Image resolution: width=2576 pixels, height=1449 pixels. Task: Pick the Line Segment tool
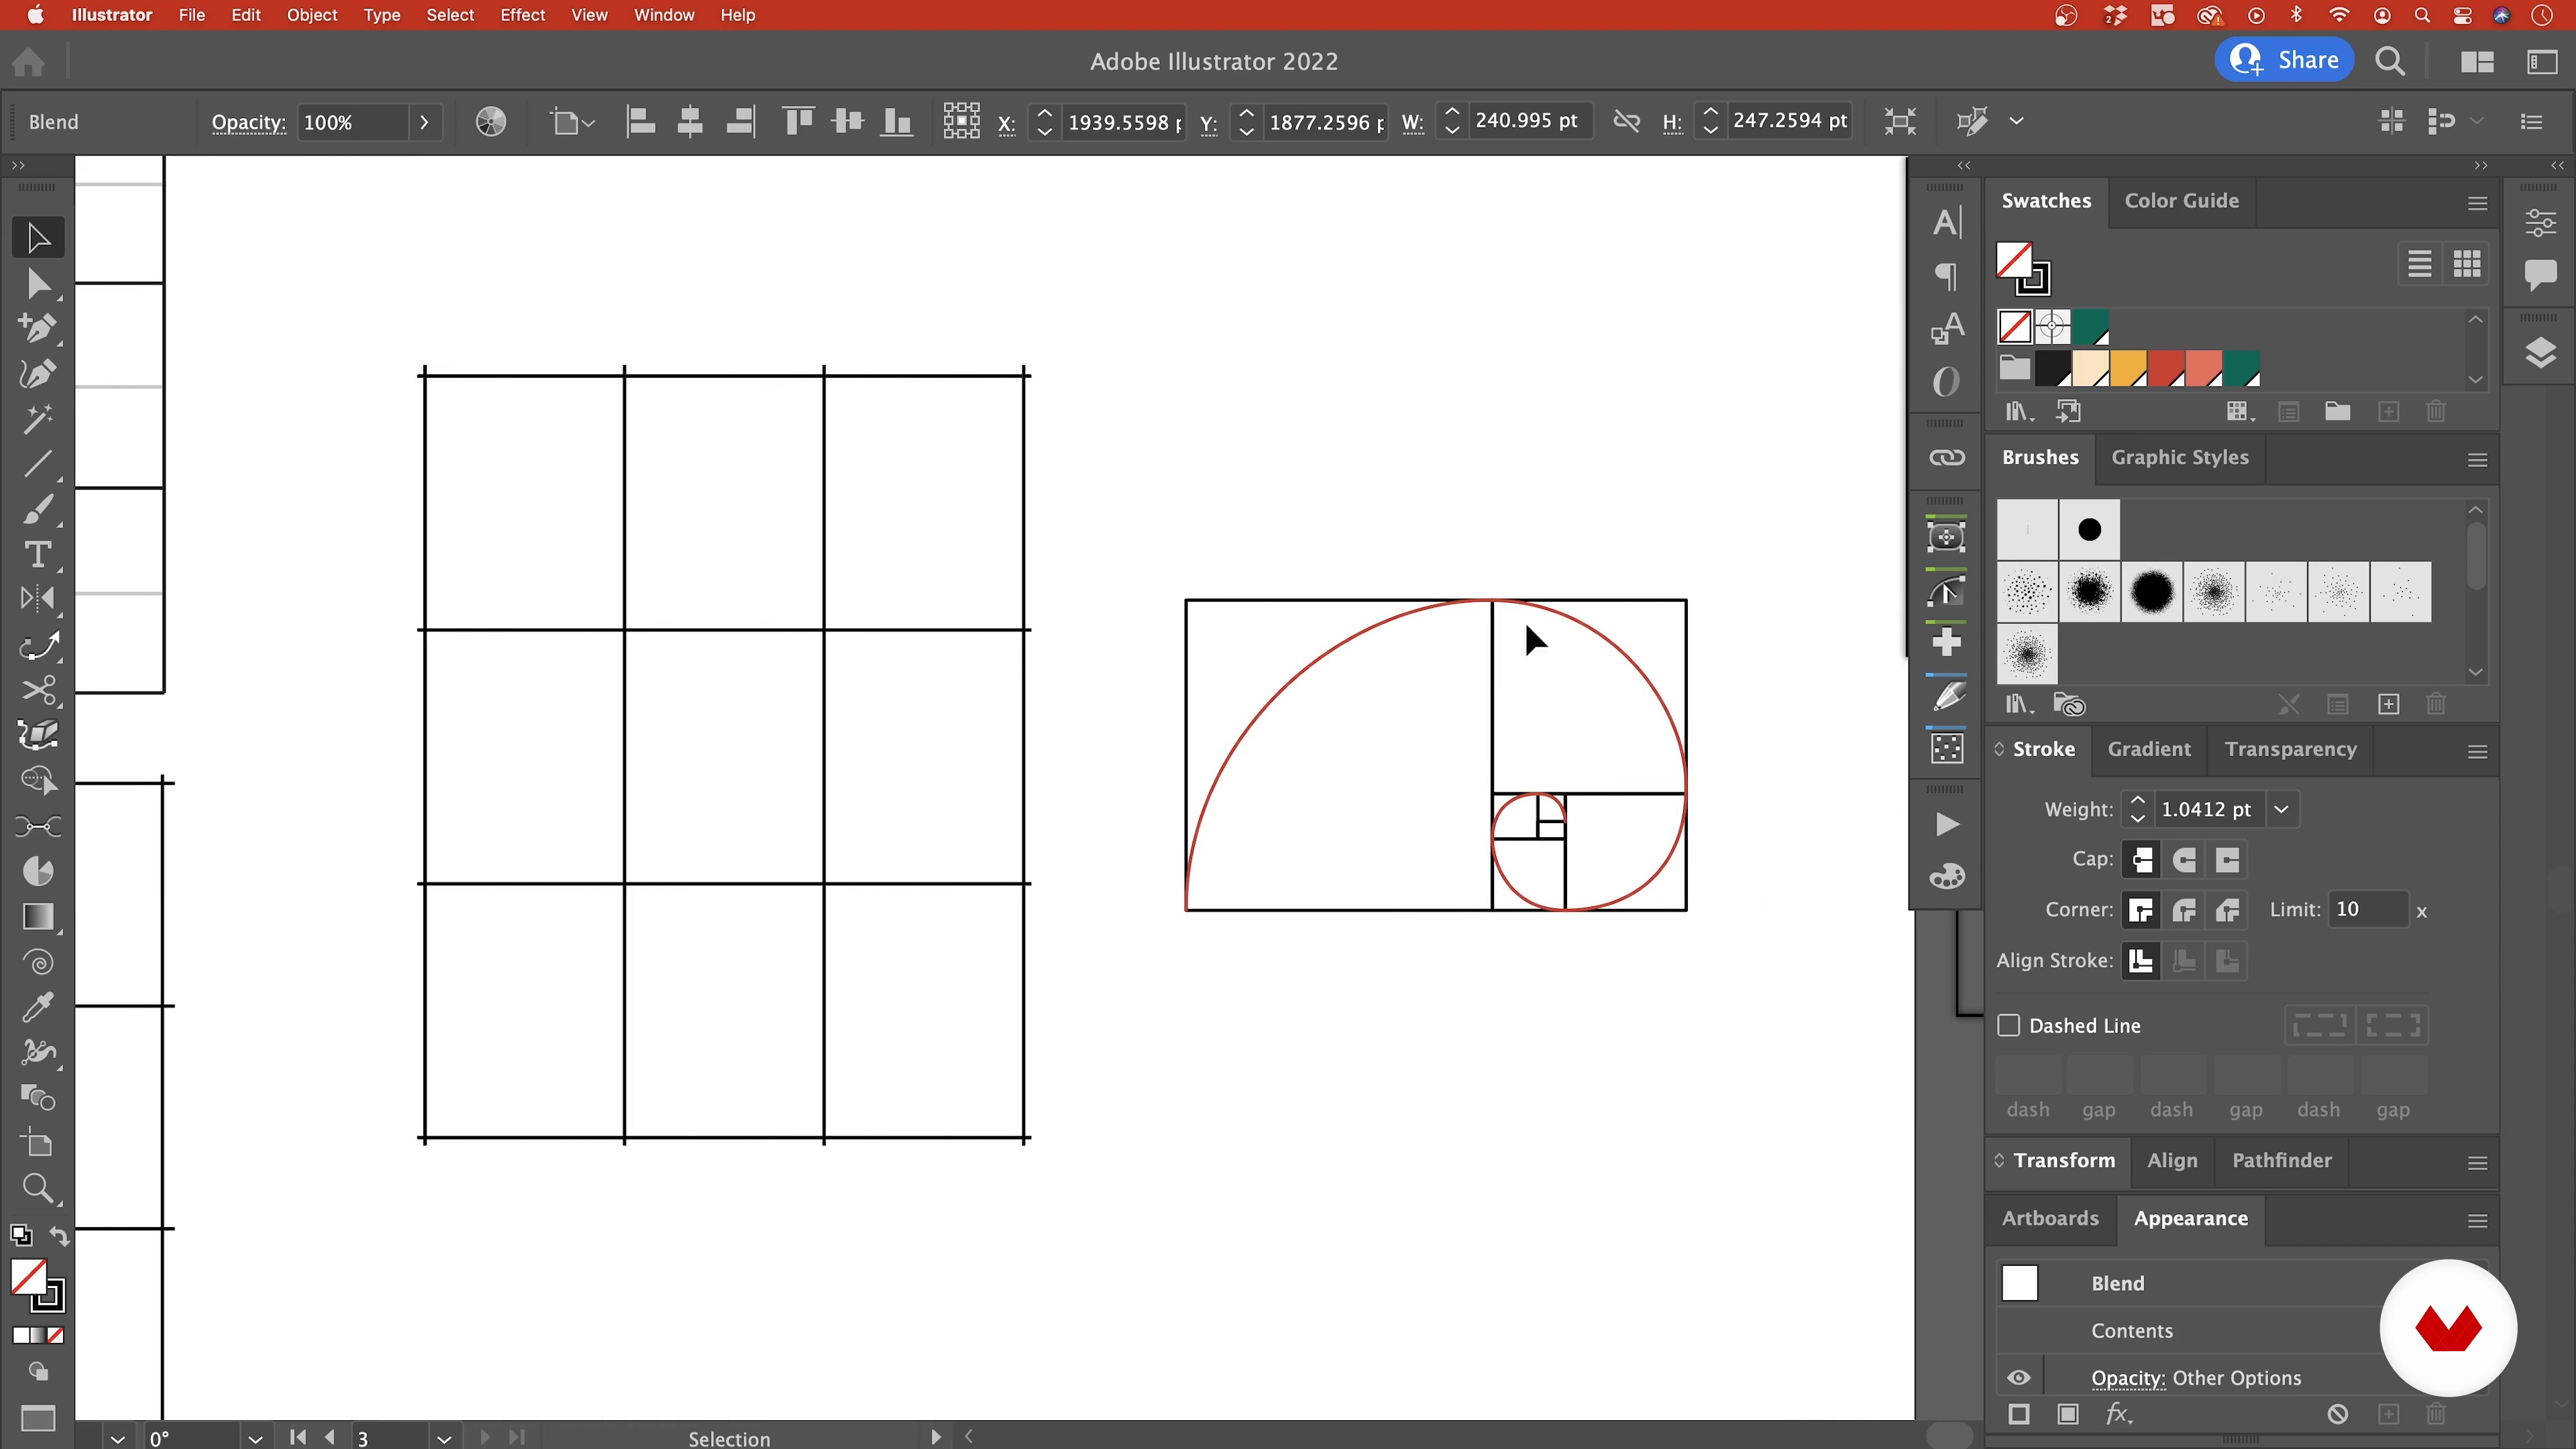[x=38, y=464]
